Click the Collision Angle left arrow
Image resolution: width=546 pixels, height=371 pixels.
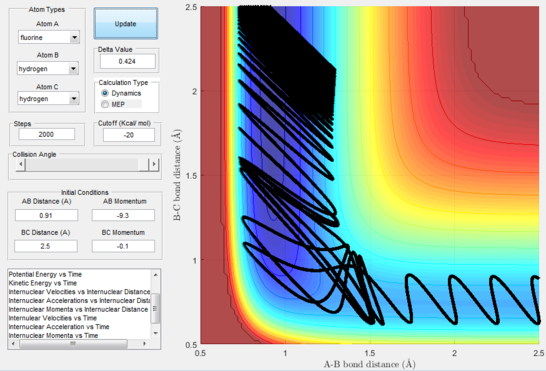point(21,164)
